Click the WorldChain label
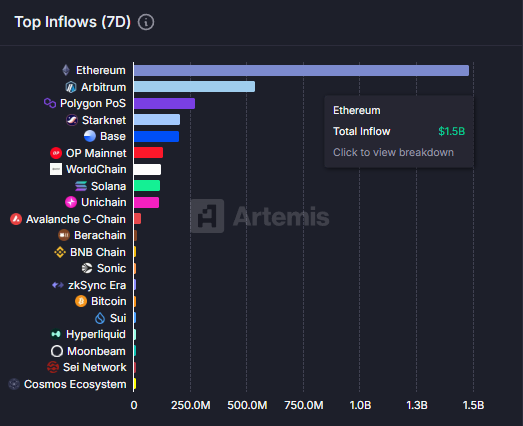The width and height of the screenshot is (523, 426). click(96, 169)
